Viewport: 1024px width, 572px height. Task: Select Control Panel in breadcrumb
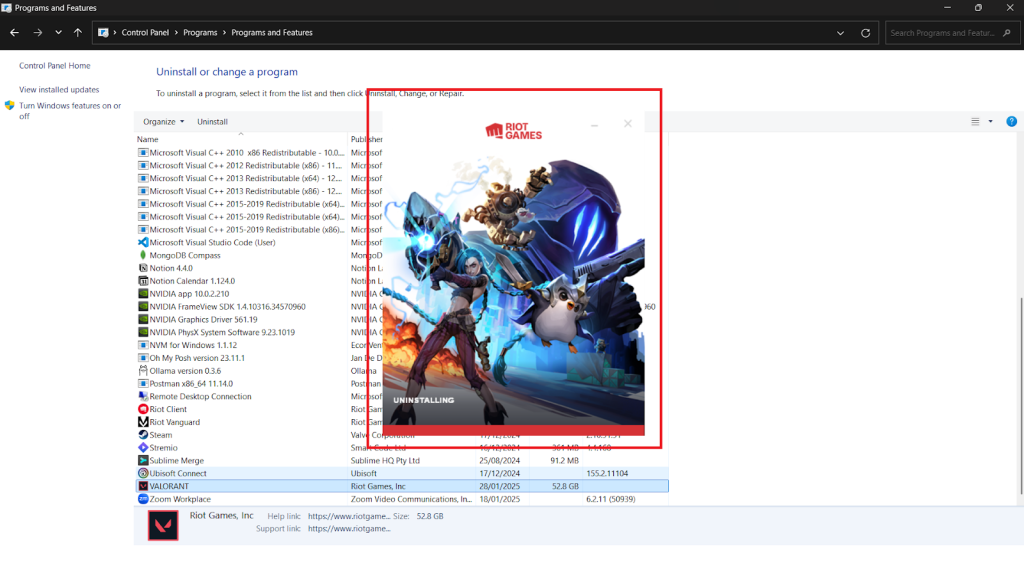[145, 33]
